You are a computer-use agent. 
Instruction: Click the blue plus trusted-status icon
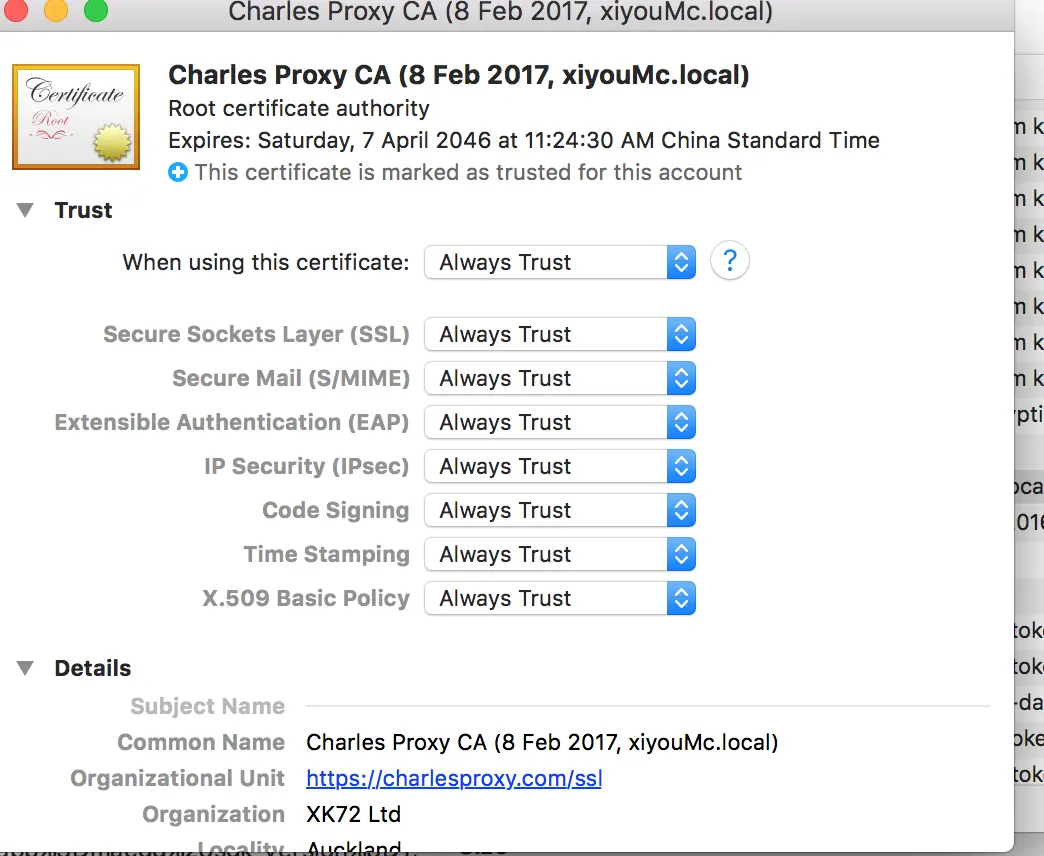178,172
